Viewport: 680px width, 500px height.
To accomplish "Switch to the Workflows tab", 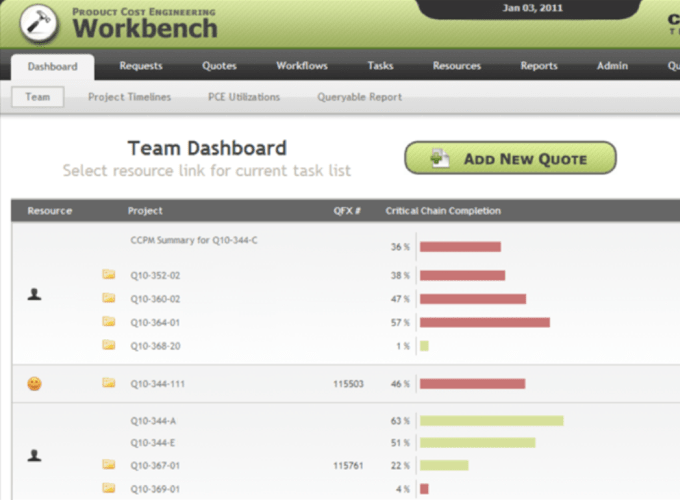I will (x=302, y=66).
